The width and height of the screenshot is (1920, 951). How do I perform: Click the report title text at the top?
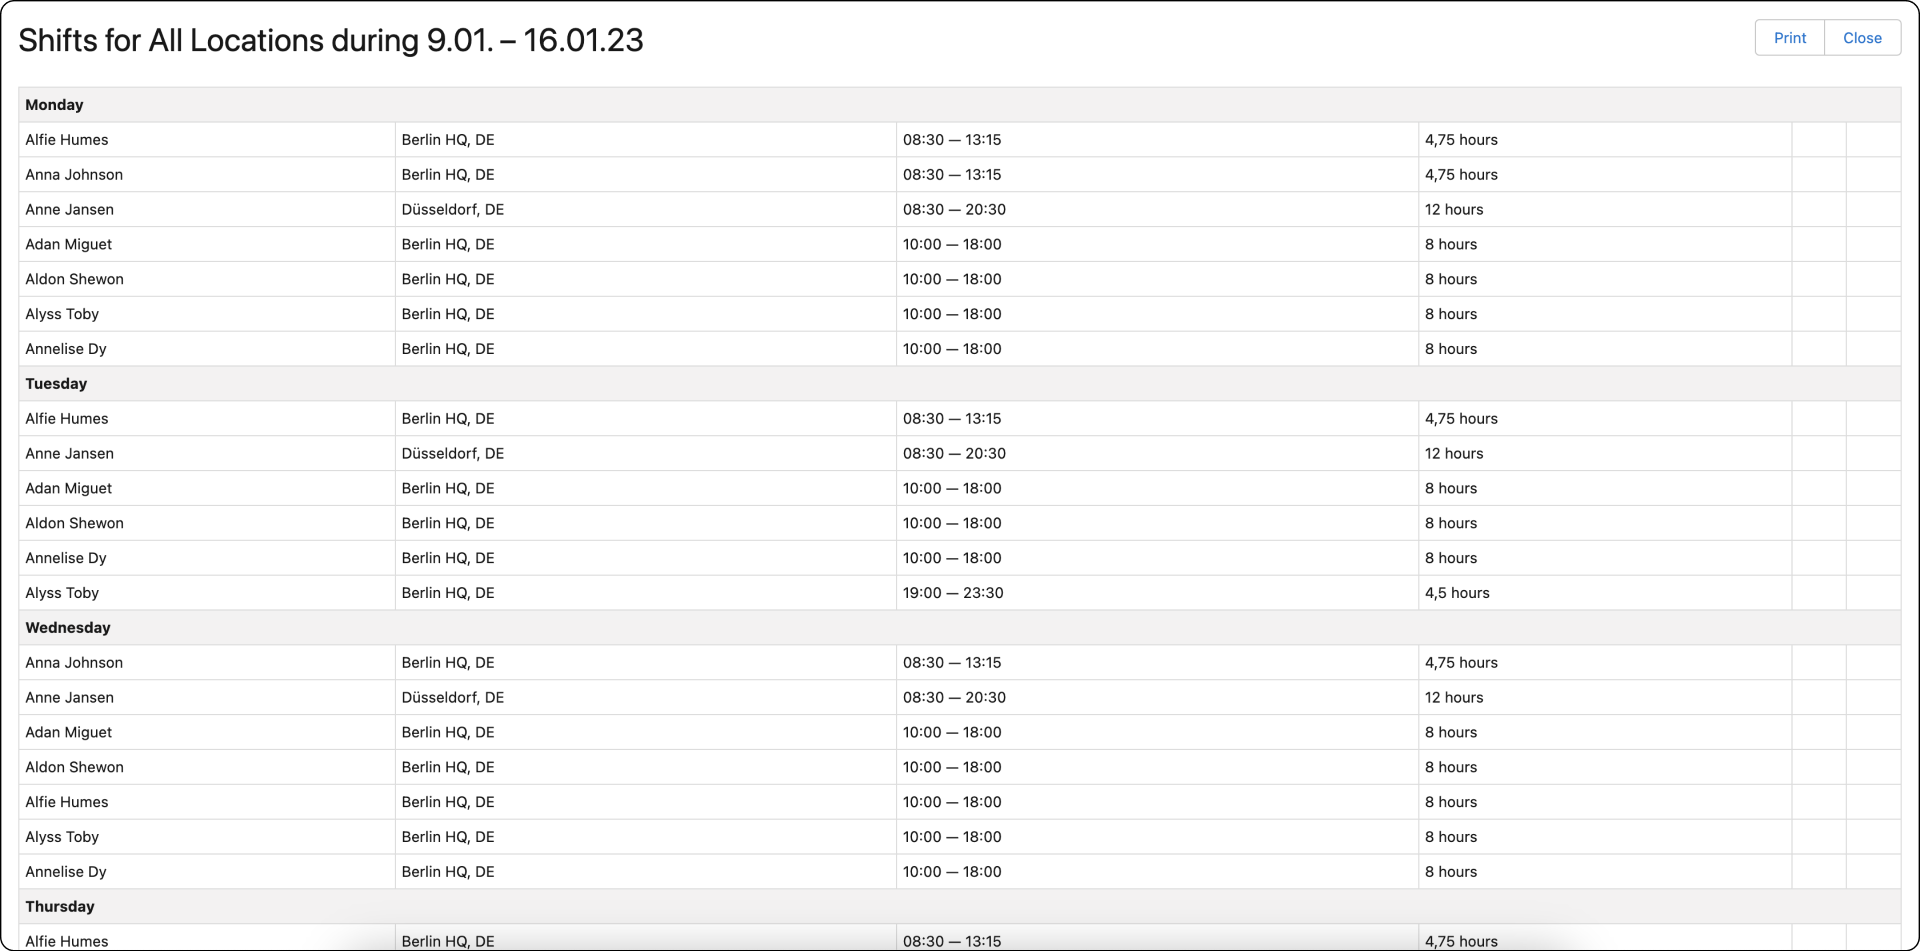[x=330, y=40]
